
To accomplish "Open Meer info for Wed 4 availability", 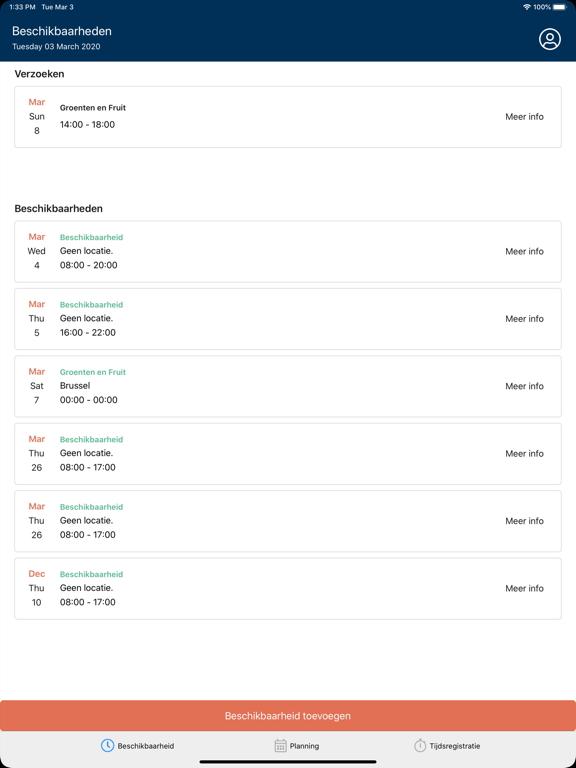I will point(524,251).
